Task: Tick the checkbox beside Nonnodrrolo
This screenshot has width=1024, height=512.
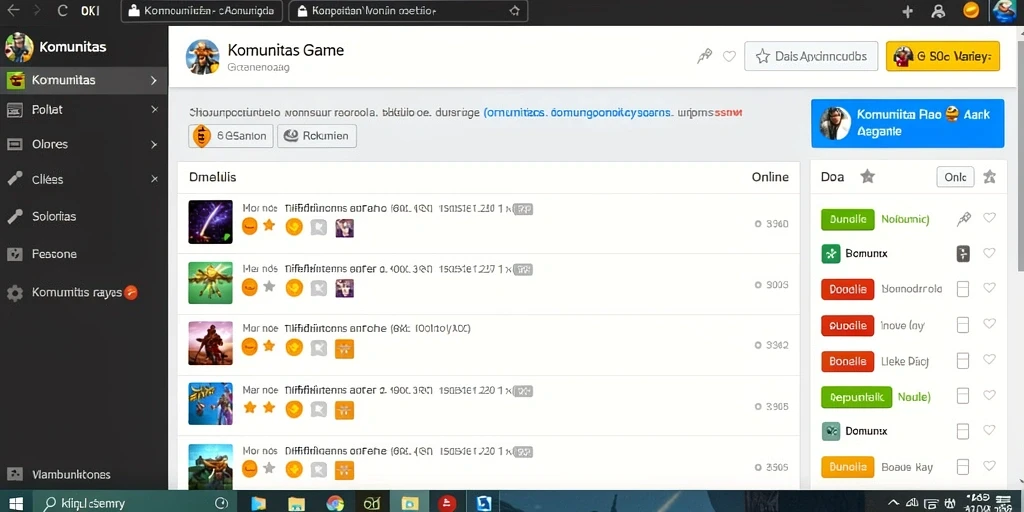Action: [963, 289]
